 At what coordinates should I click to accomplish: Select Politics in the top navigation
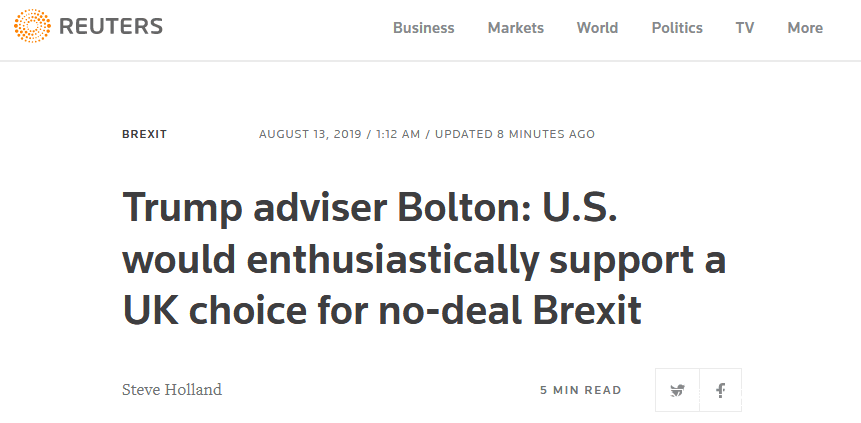(x=677, y=28)
